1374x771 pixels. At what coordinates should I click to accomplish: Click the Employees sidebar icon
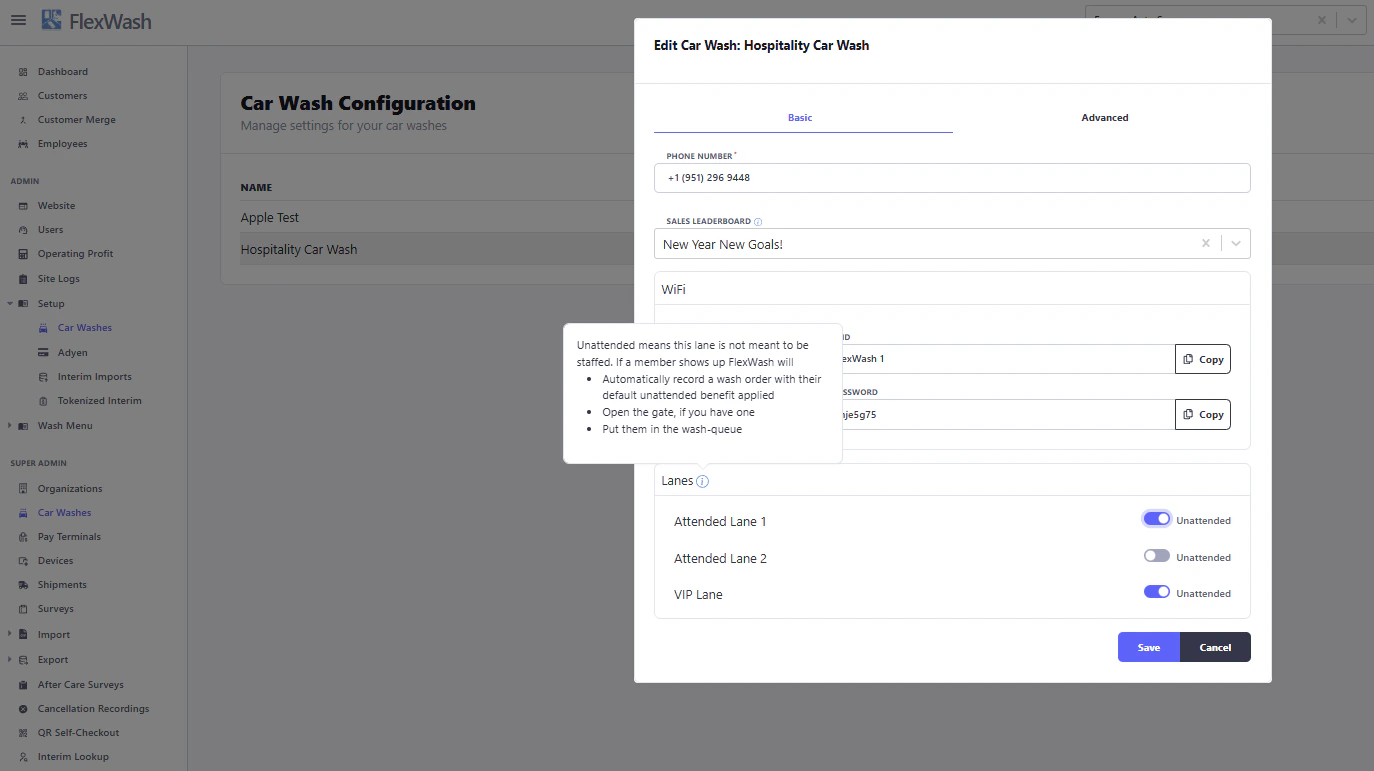23,144
